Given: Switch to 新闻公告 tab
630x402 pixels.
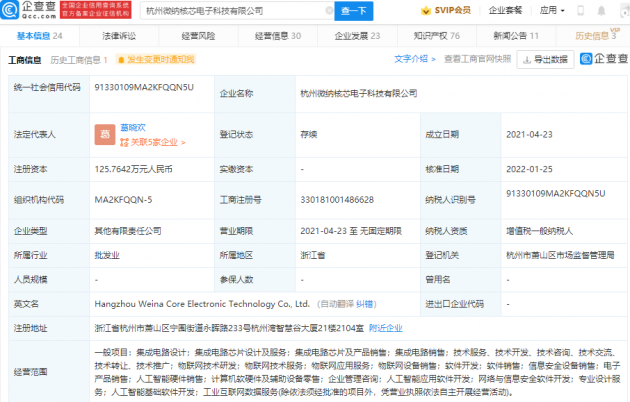Looking at the screenshot, I should [x=516, y=36].
